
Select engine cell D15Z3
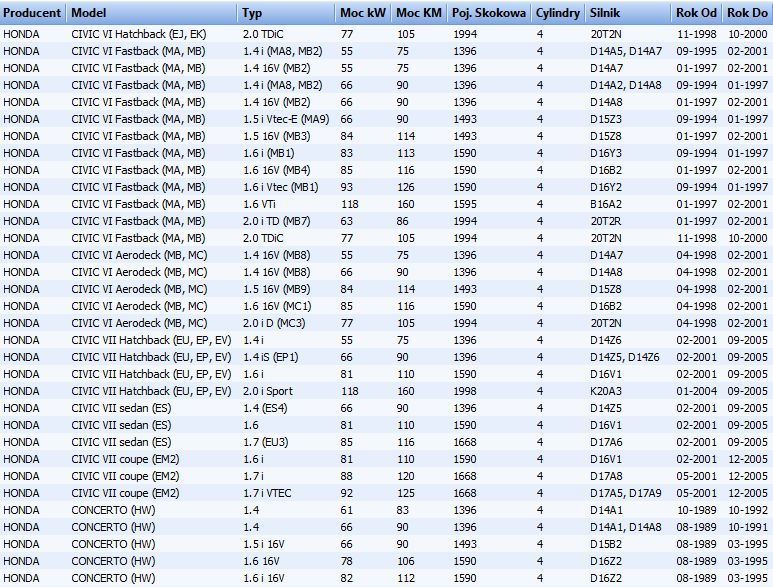click(x=606, y=119)
